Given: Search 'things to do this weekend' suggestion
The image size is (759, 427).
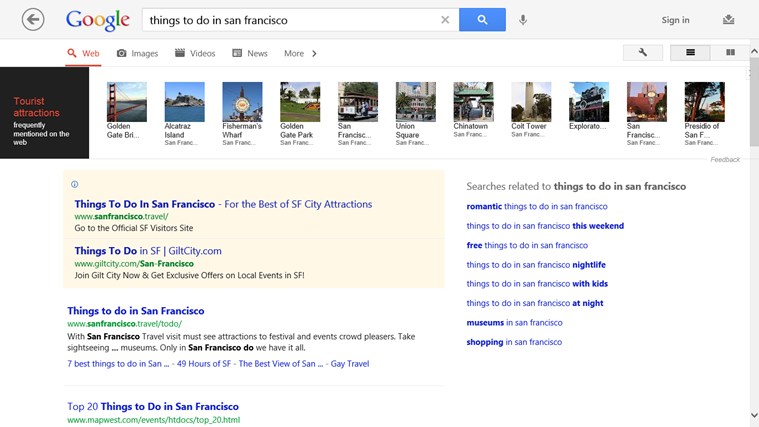Looking at the screenshot, I should tap(545, 226).
